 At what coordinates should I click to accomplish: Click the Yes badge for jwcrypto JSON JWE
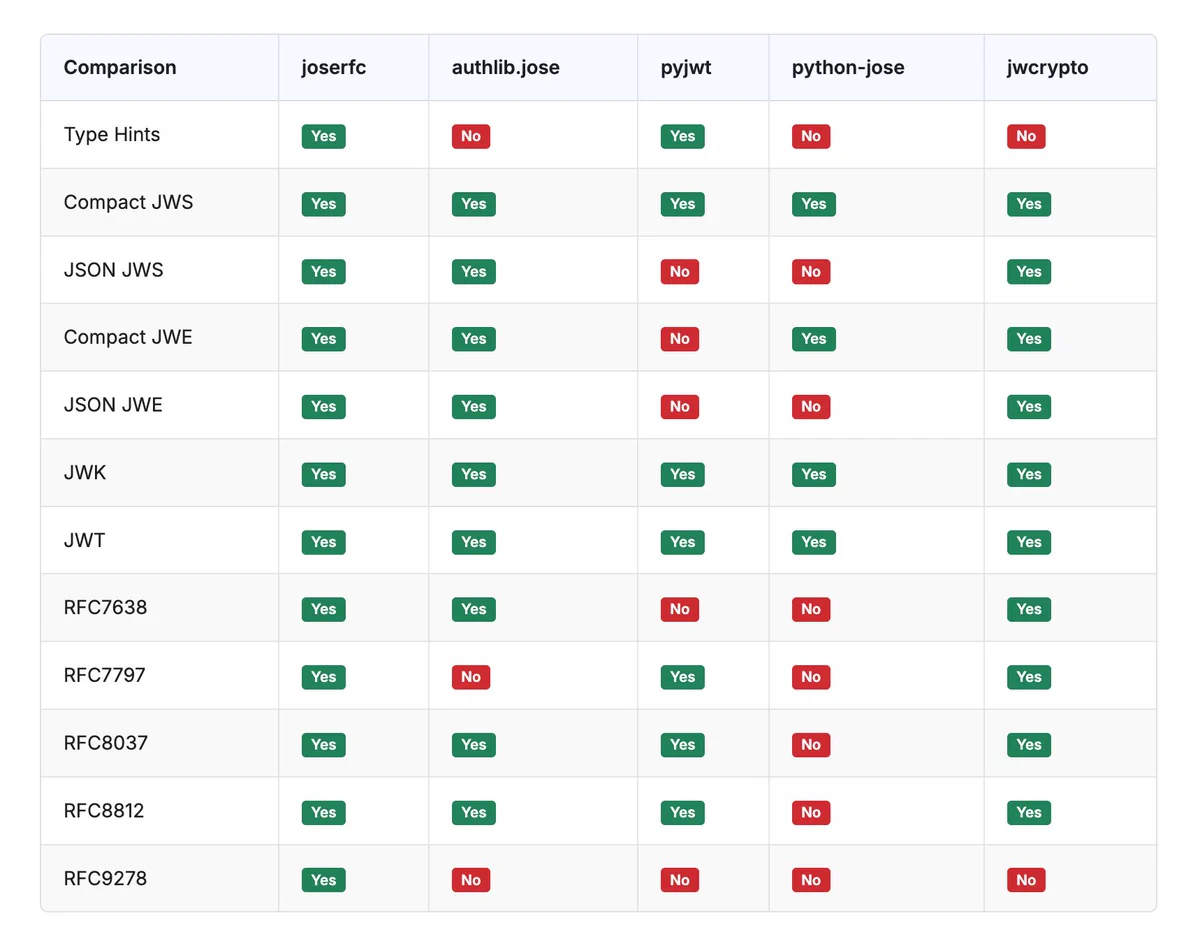click(1029, 407)
